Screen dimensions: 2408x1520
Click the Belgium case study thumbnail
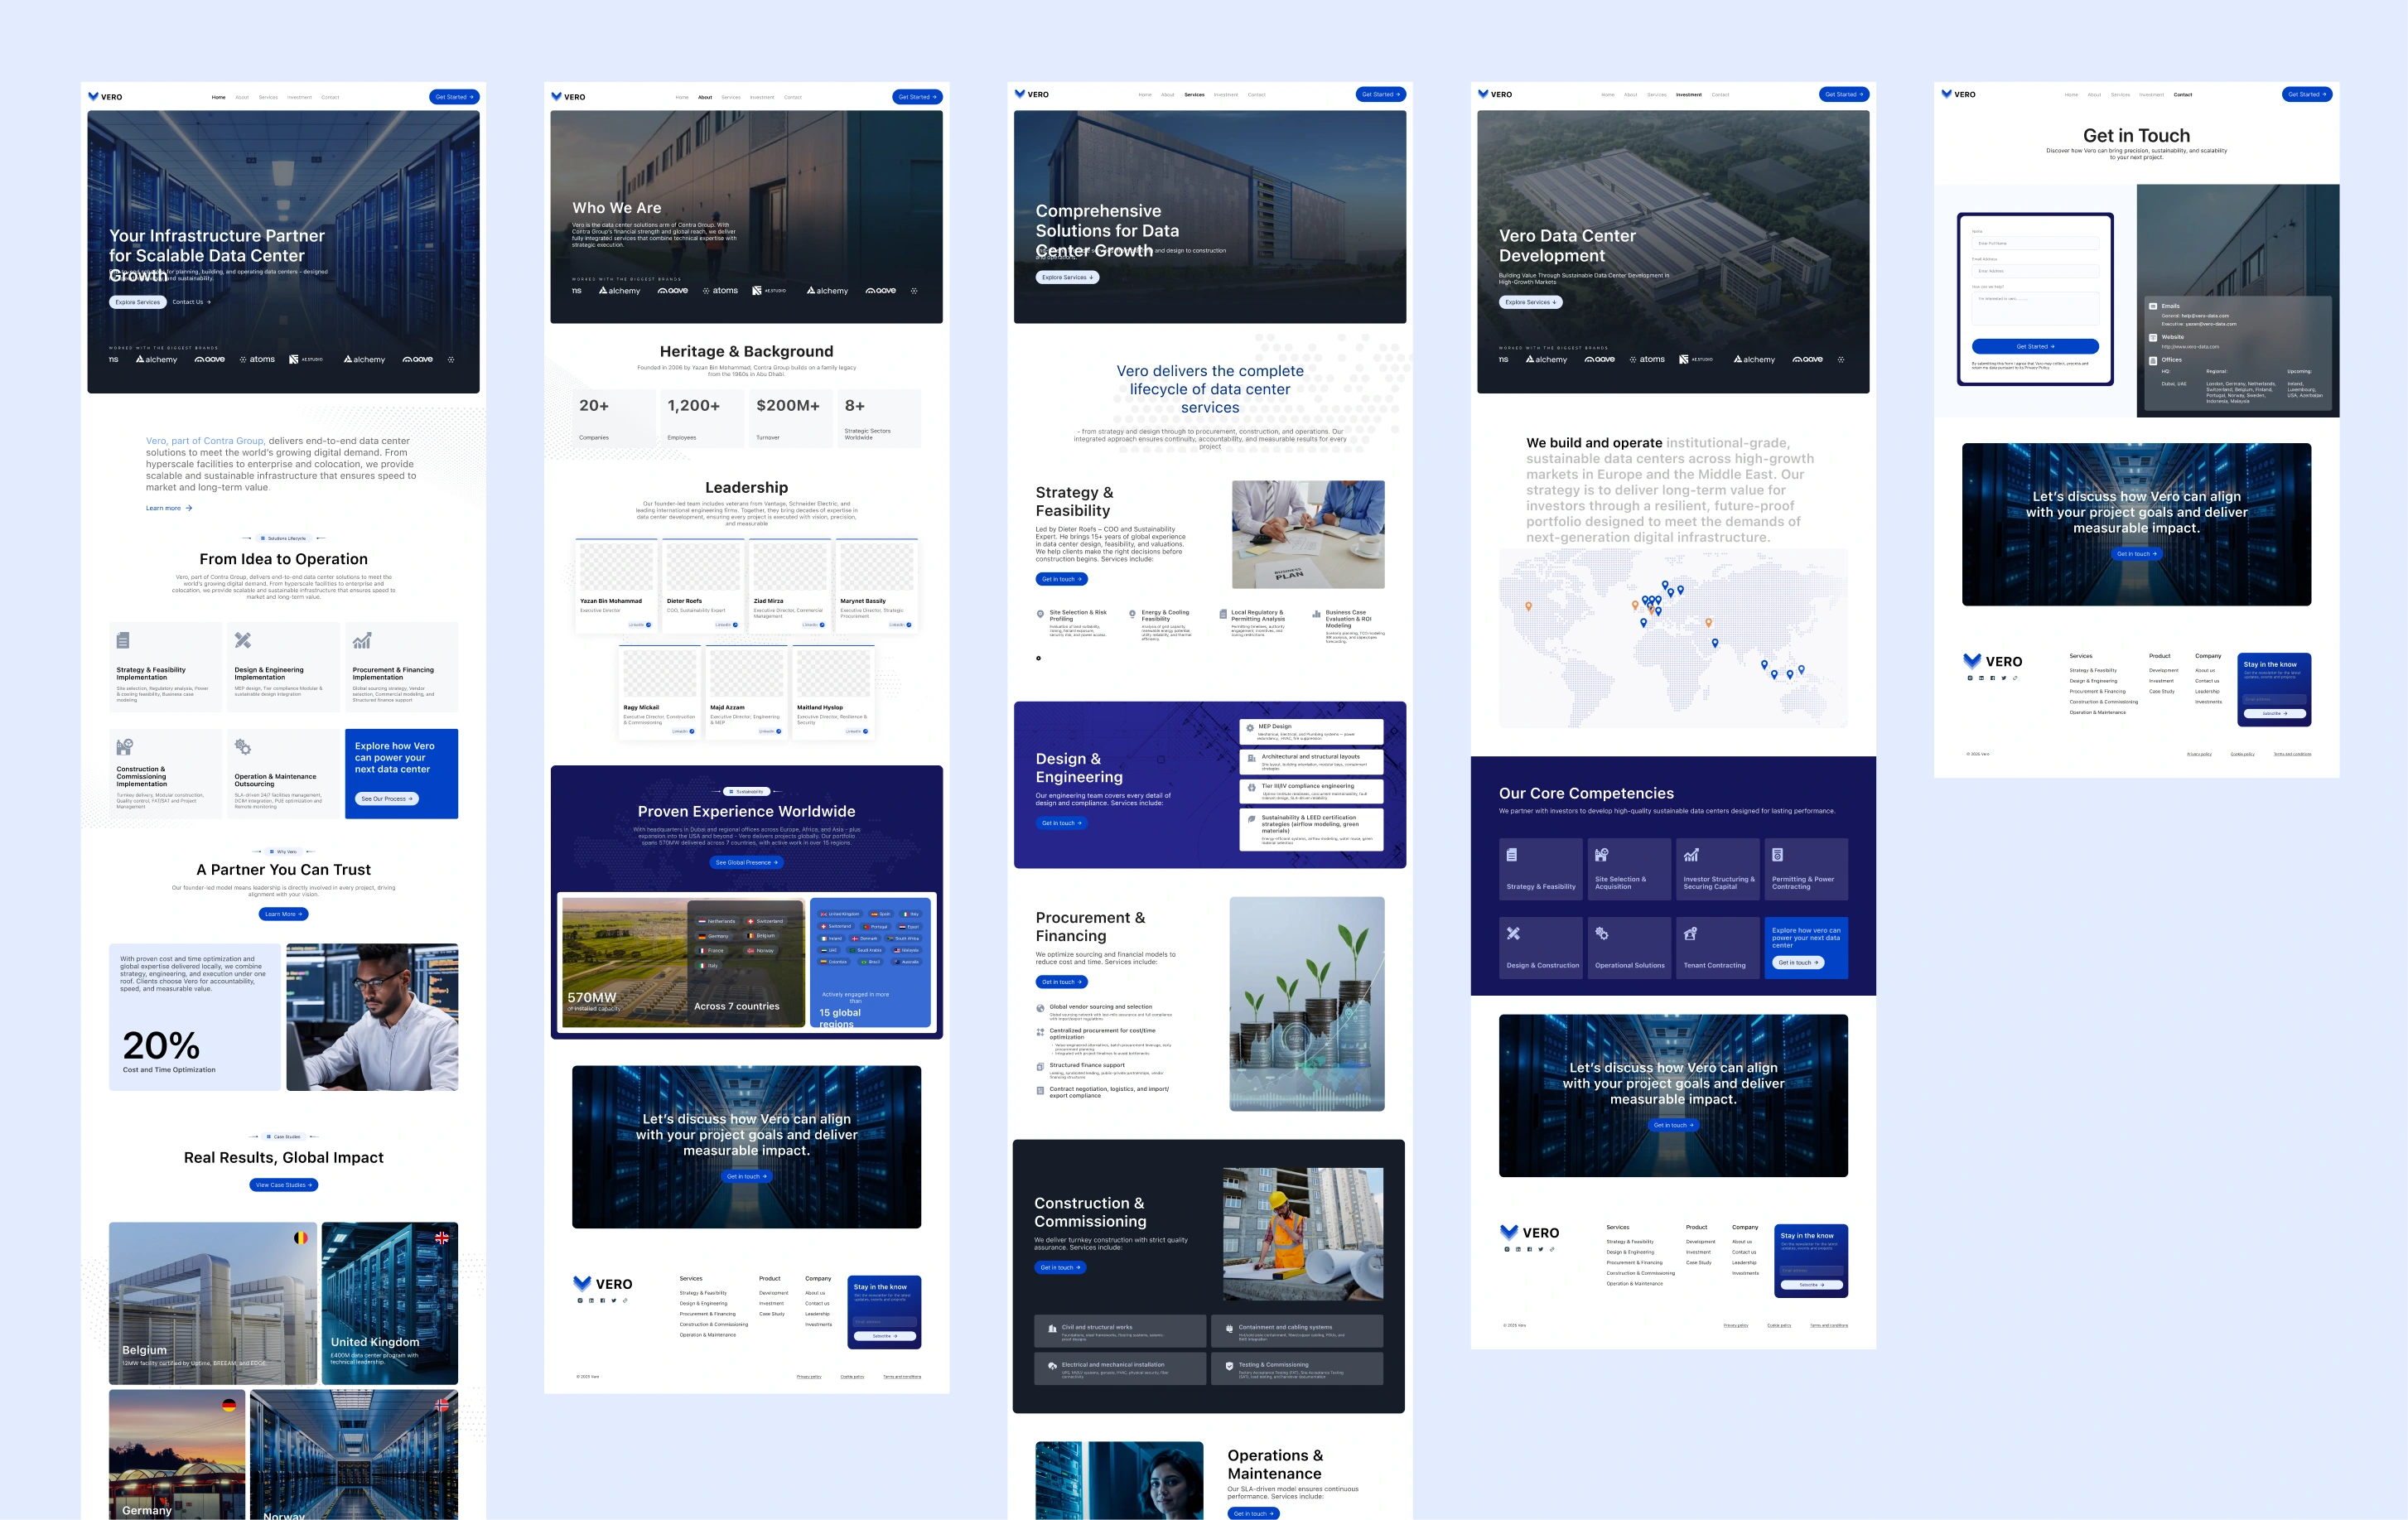[213, 1302]
